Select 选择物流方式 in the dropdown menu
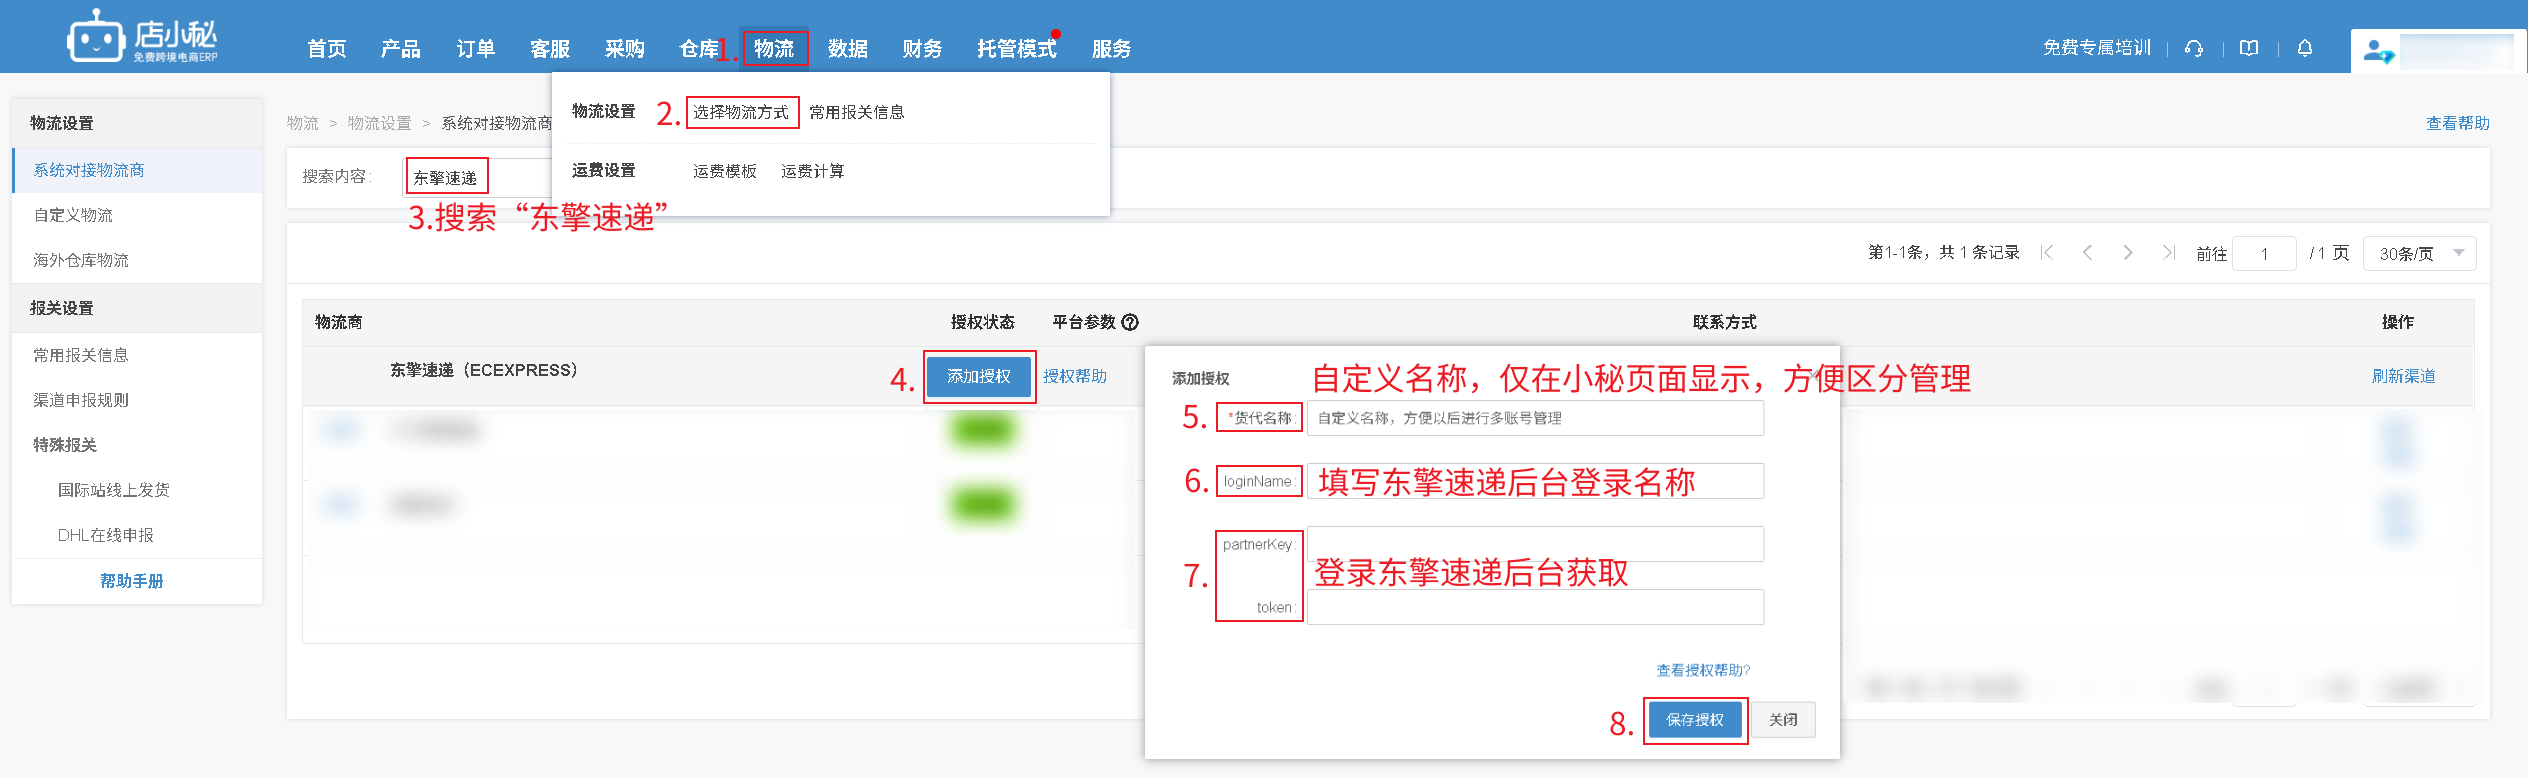2528x777 pixels. 741,112
